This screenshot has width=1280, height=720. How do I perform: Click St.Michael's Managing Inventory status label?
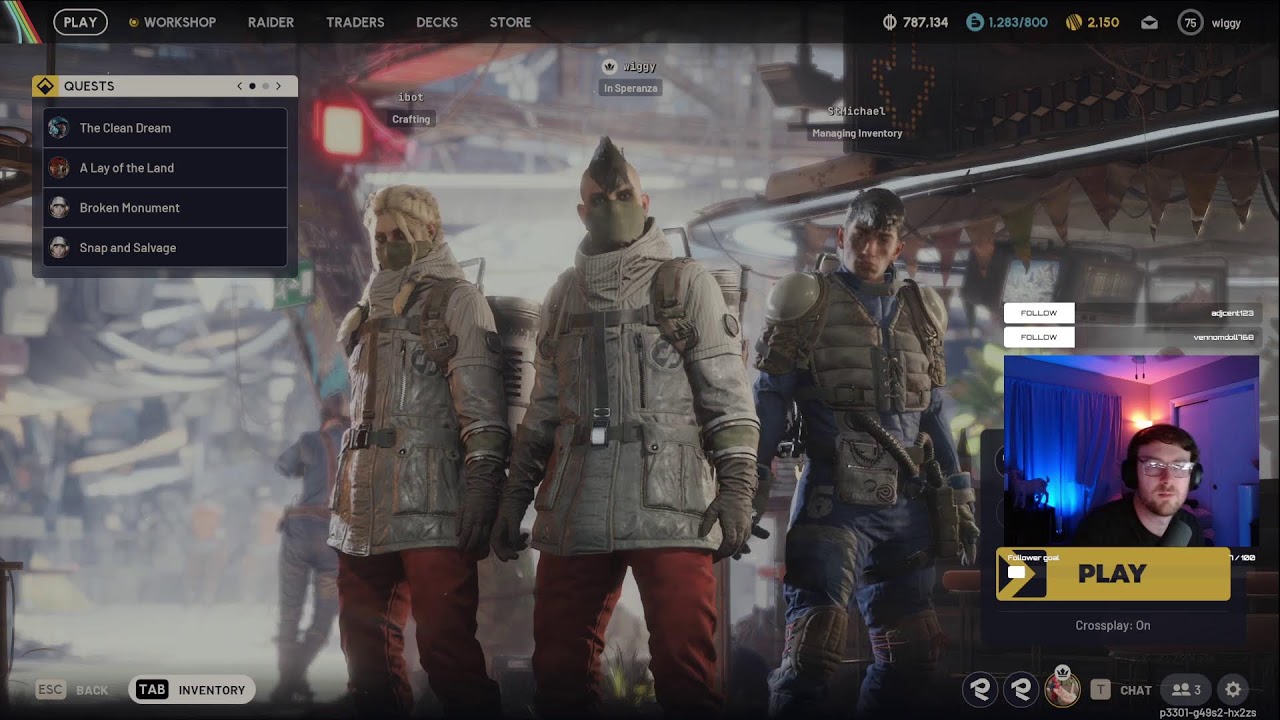(857, 133)
